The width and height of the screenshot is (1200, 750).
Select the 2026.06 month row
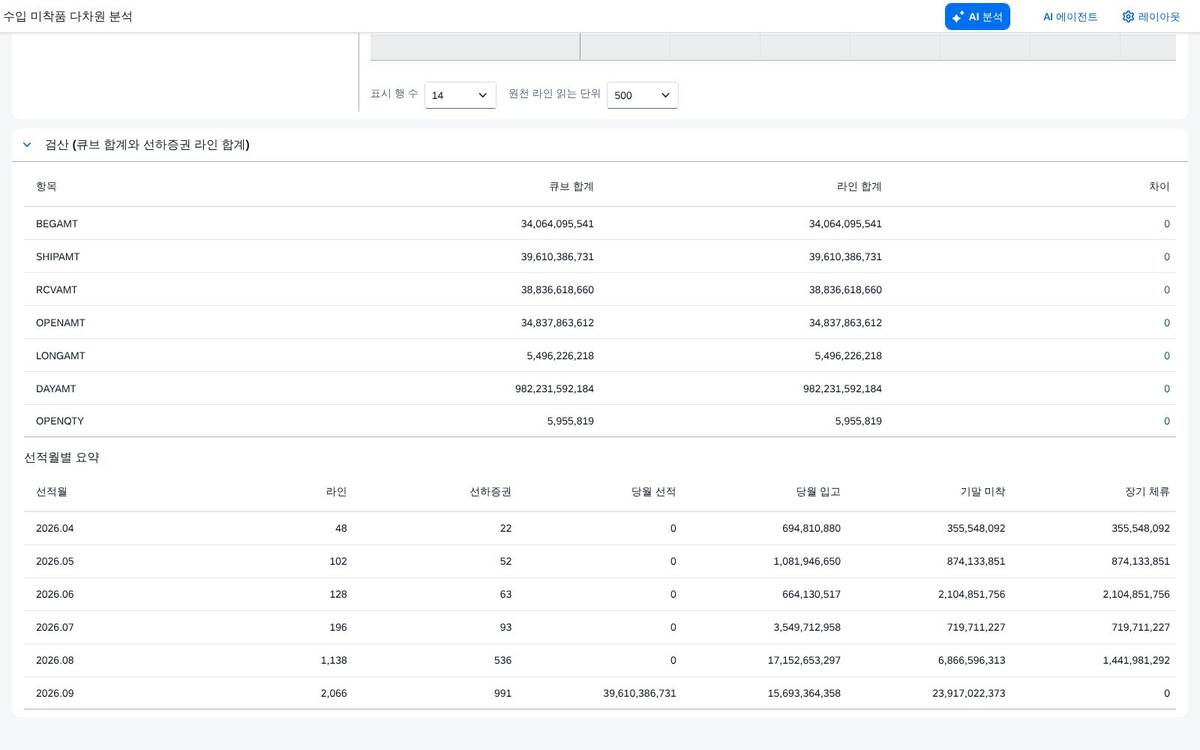point(600,594)
